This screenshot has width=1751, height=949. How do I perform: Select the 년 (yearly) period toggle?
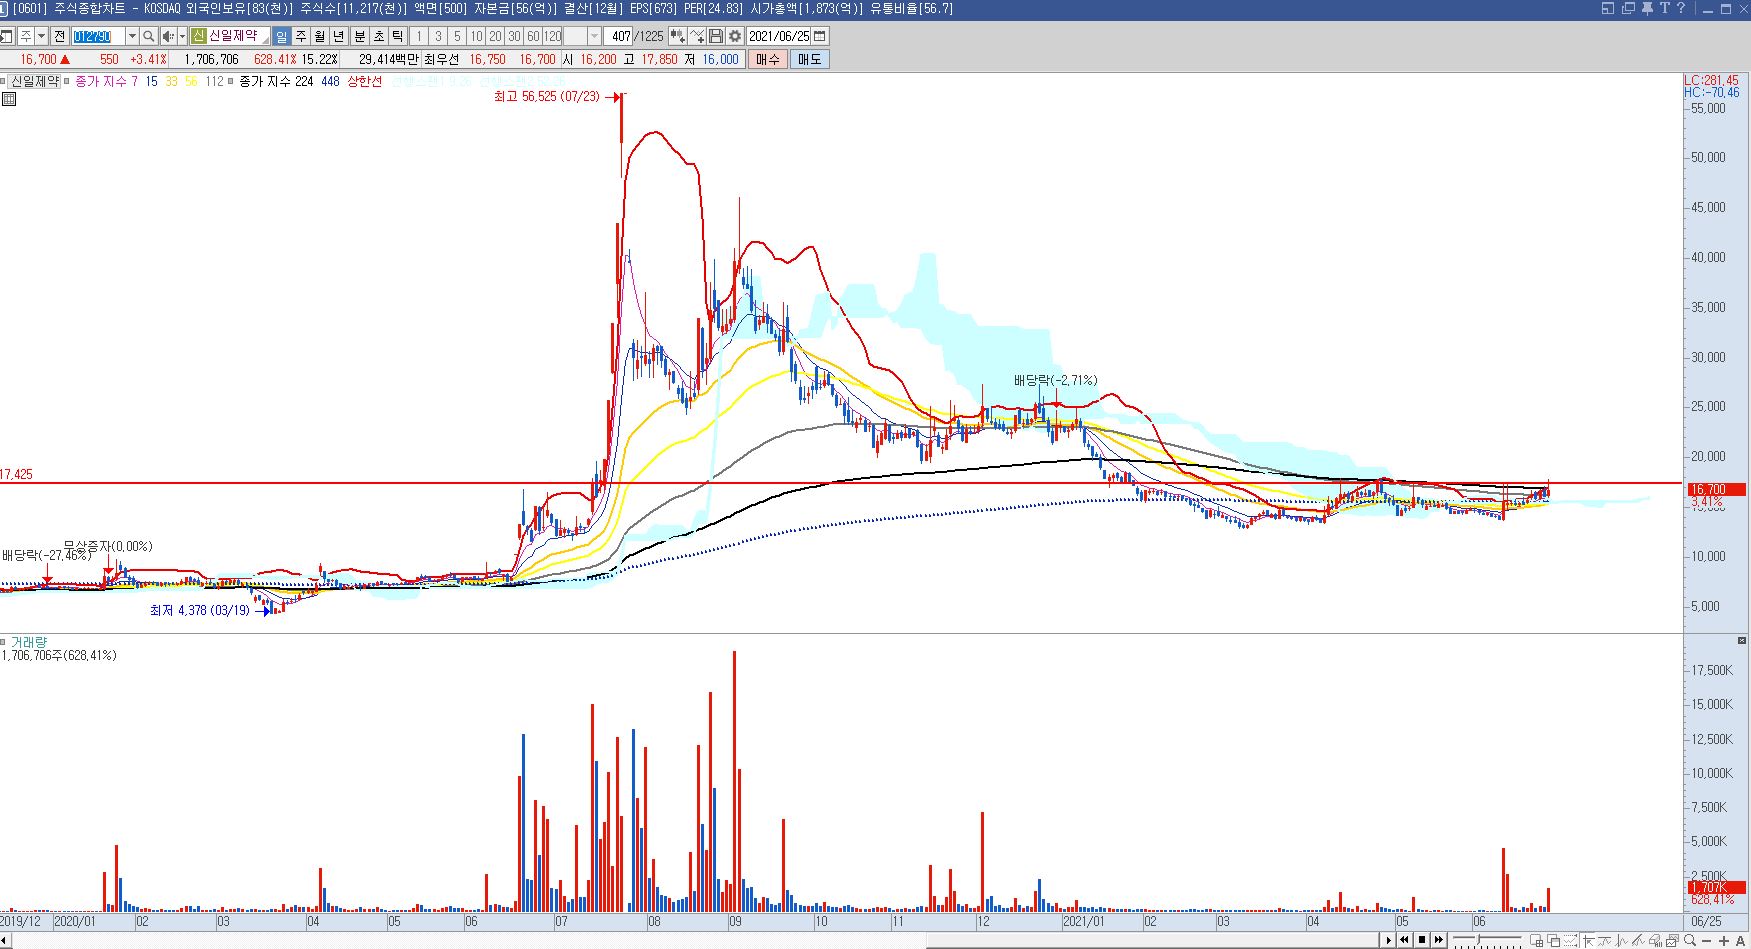339,36
